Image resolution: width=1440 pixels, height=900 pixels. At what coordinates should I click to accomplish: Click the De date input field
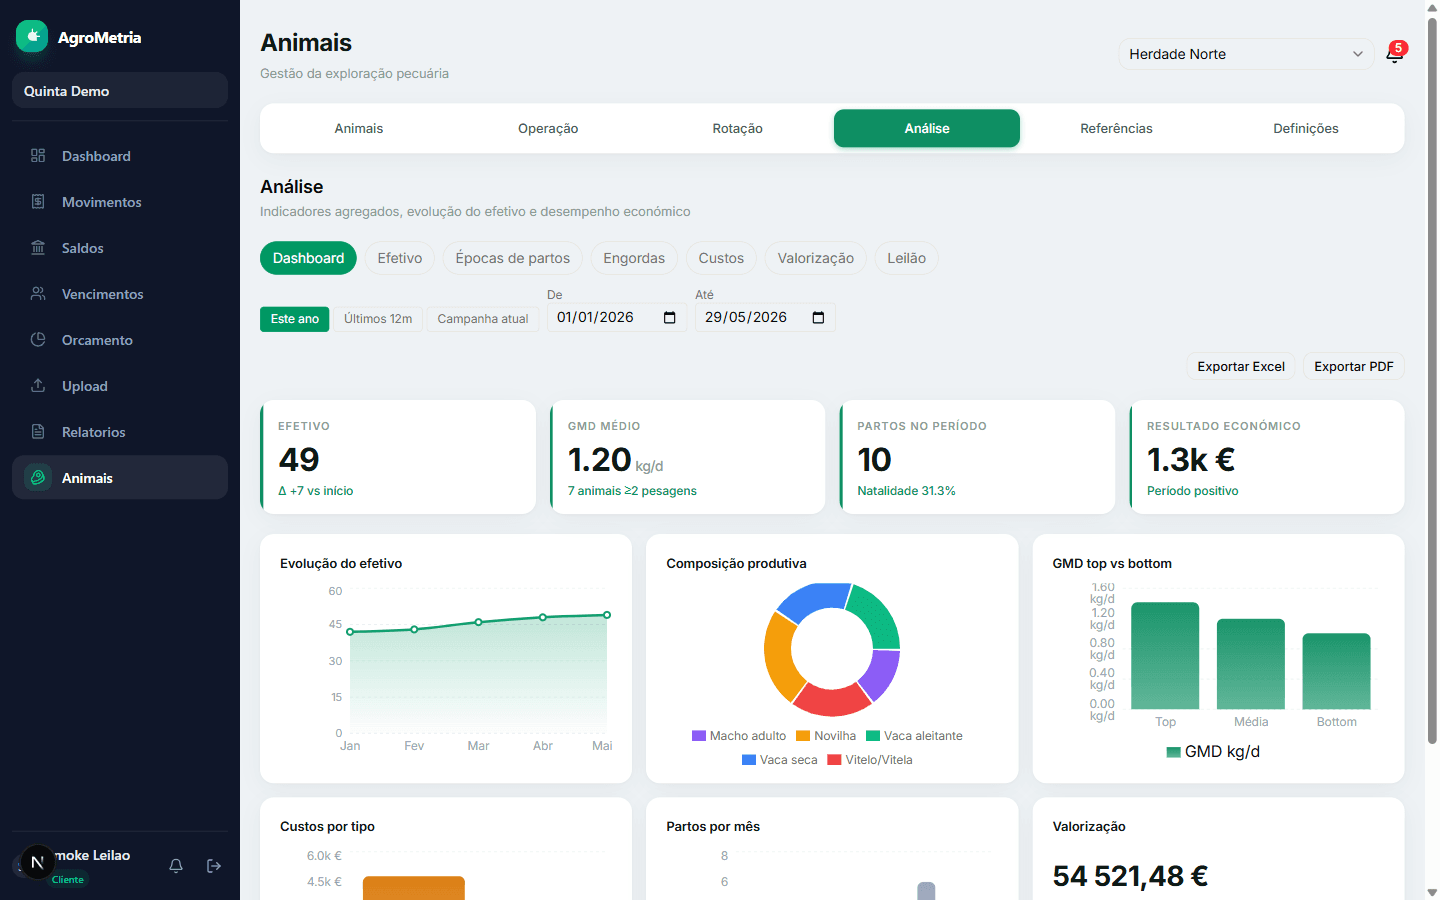[617, 317]
